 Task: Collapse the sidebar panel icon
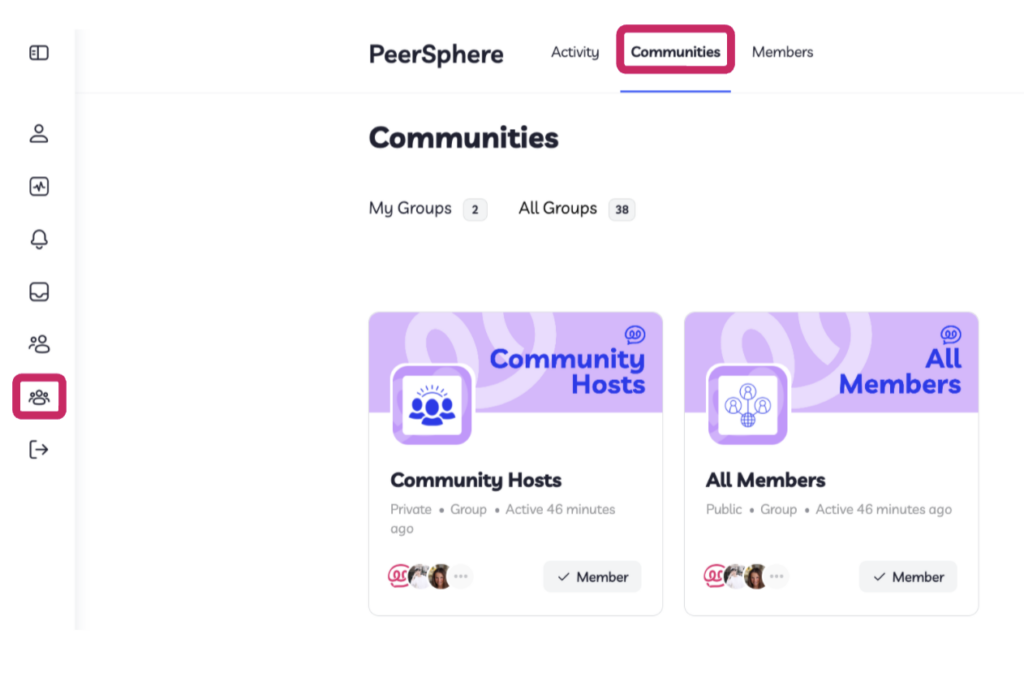[39, 53]
